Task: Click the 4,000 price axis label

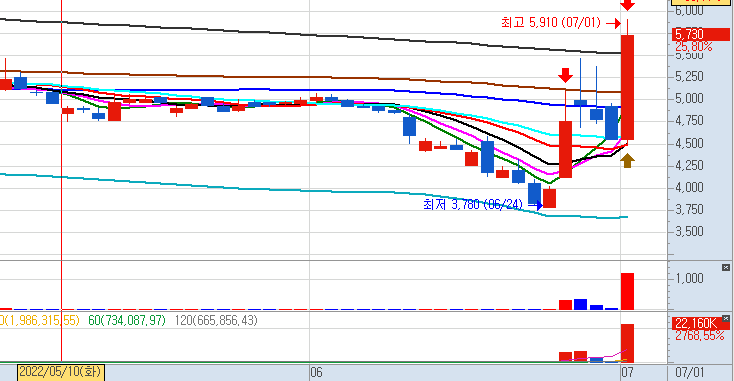Action: click(690, 187)
